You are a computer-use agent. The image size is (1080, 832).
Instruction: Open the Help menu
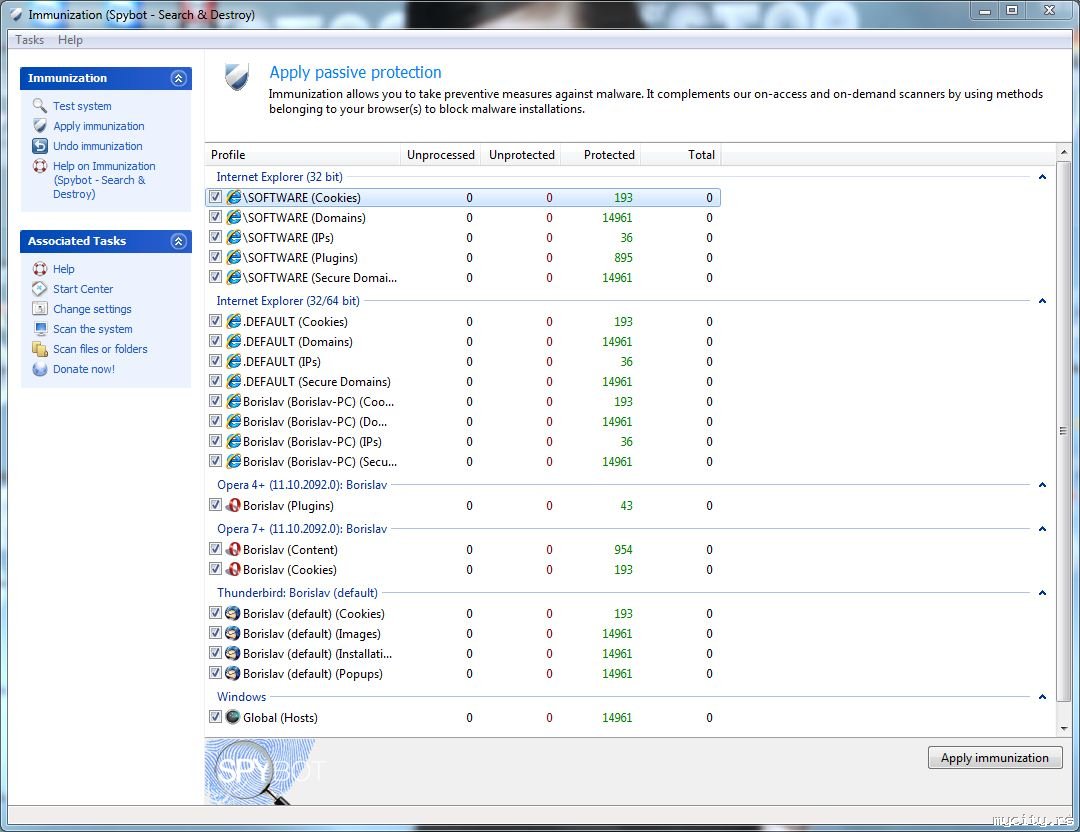point(70,40)
